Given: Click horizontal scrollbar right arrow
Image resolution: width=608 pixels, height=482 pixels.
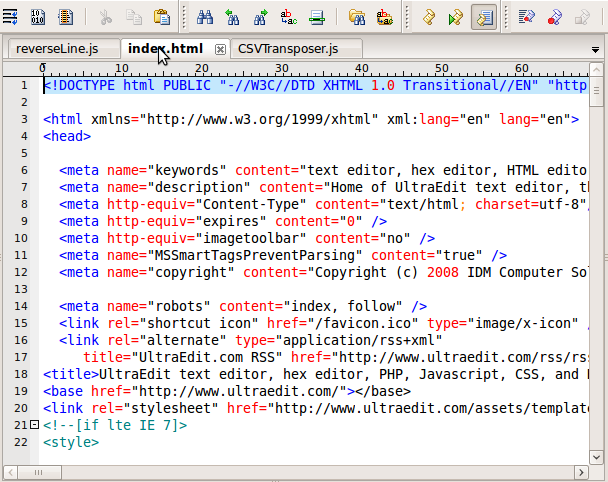Looking at the screenshot, I should pyautogui.click(x=581, y=472).
